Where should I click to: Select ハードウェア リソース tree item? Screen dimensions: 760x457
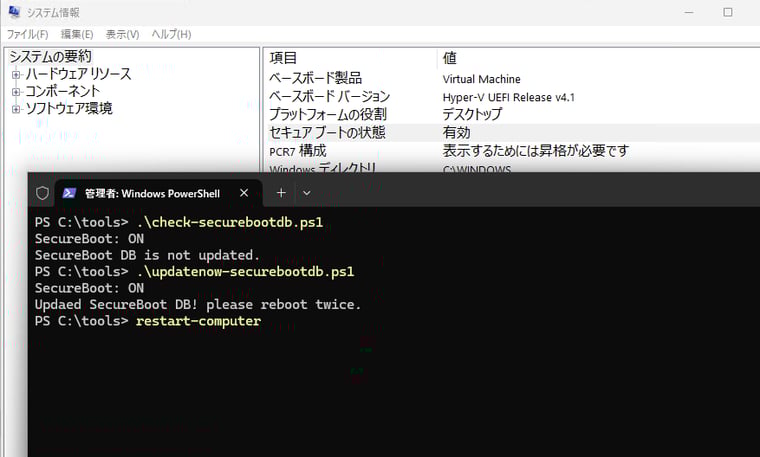point(78,74)
